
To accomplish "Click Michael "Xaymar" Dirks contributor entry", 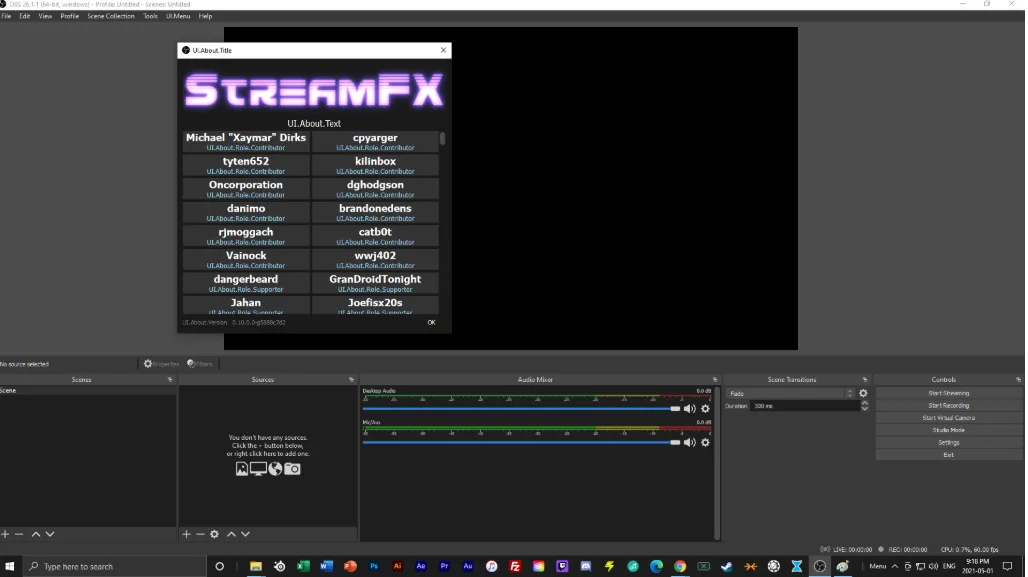I will [x=246, y=142].
